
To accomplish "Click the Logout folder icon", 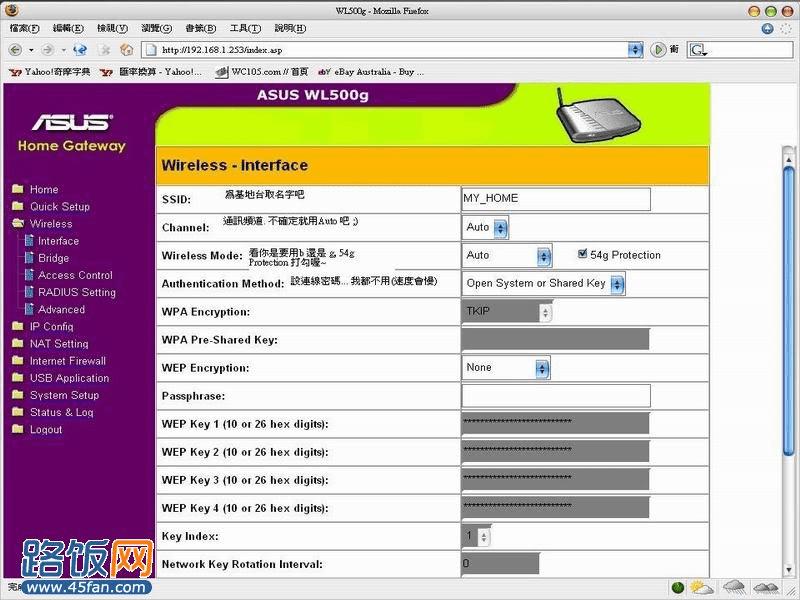I will (18, 429).
